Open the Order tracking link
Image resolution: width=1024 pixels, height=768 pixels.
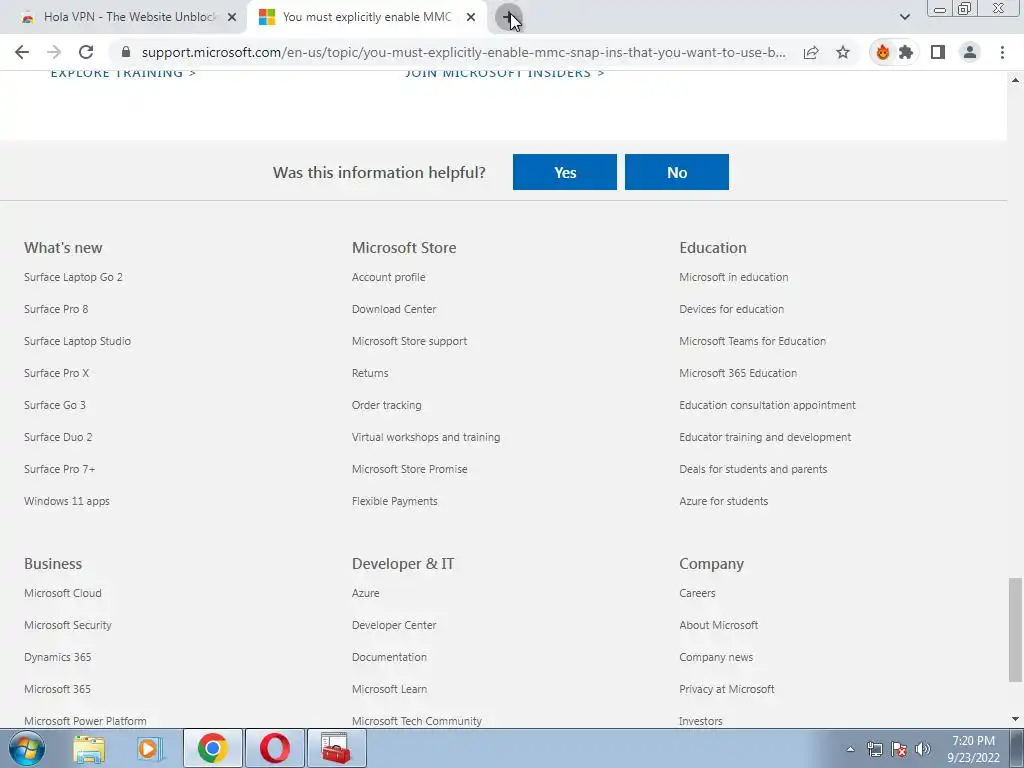(x=387, y=405)
